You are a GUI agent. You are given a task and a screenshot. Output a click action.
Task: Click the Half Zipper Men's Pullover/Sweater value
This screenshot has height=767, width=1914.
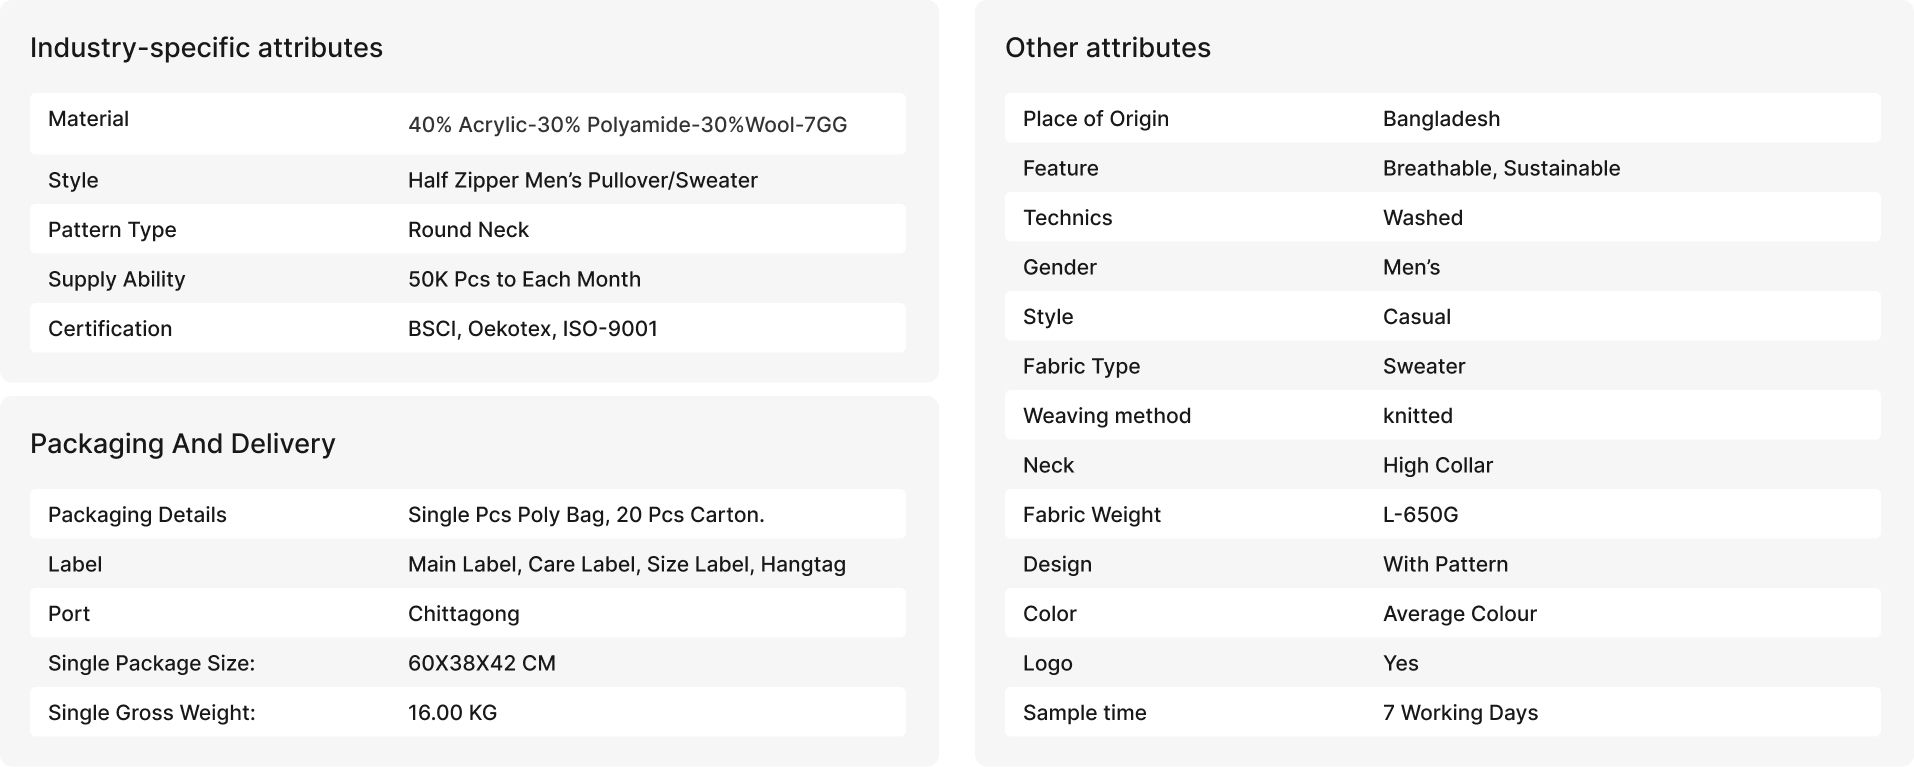582,180
